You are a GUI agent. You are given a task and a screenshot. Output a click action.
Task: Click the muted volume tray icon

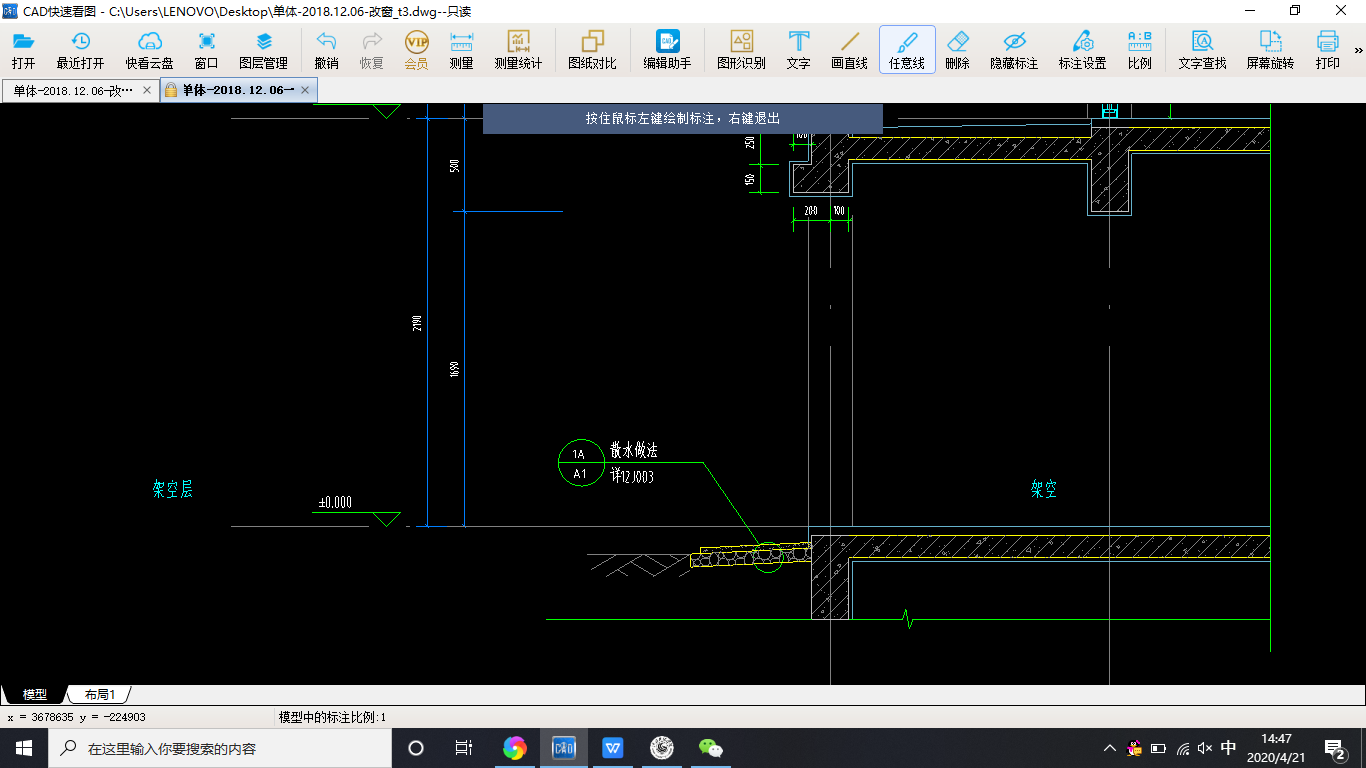pos(1205,748)
